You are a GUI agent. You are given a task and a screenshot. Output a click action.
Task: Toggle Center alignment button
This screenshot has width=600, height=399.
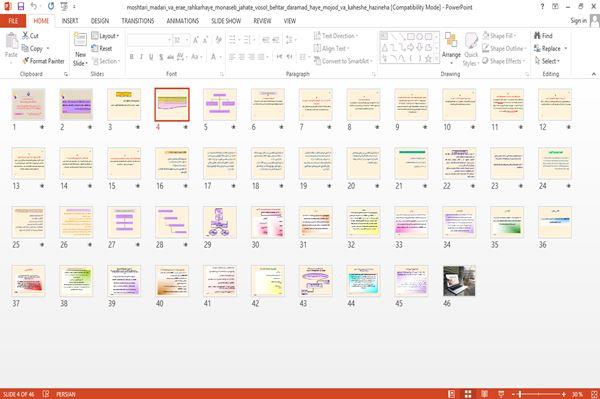(242, 57)
